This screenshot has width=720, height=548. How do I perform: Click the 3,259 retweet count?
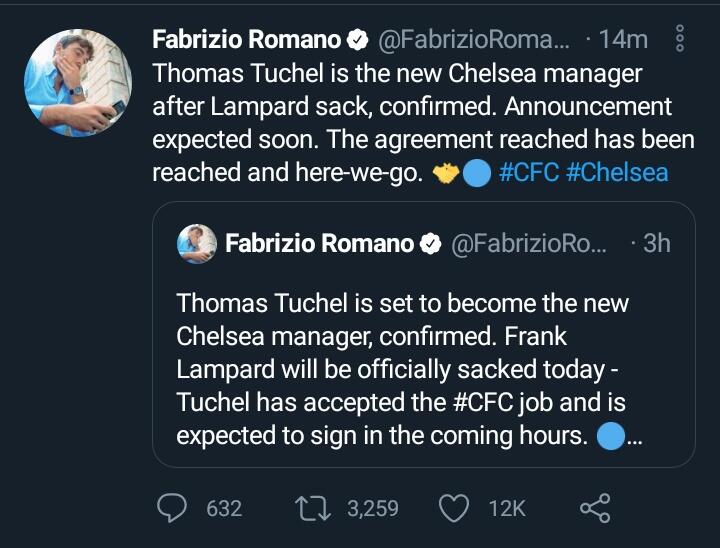click(372, 508)
